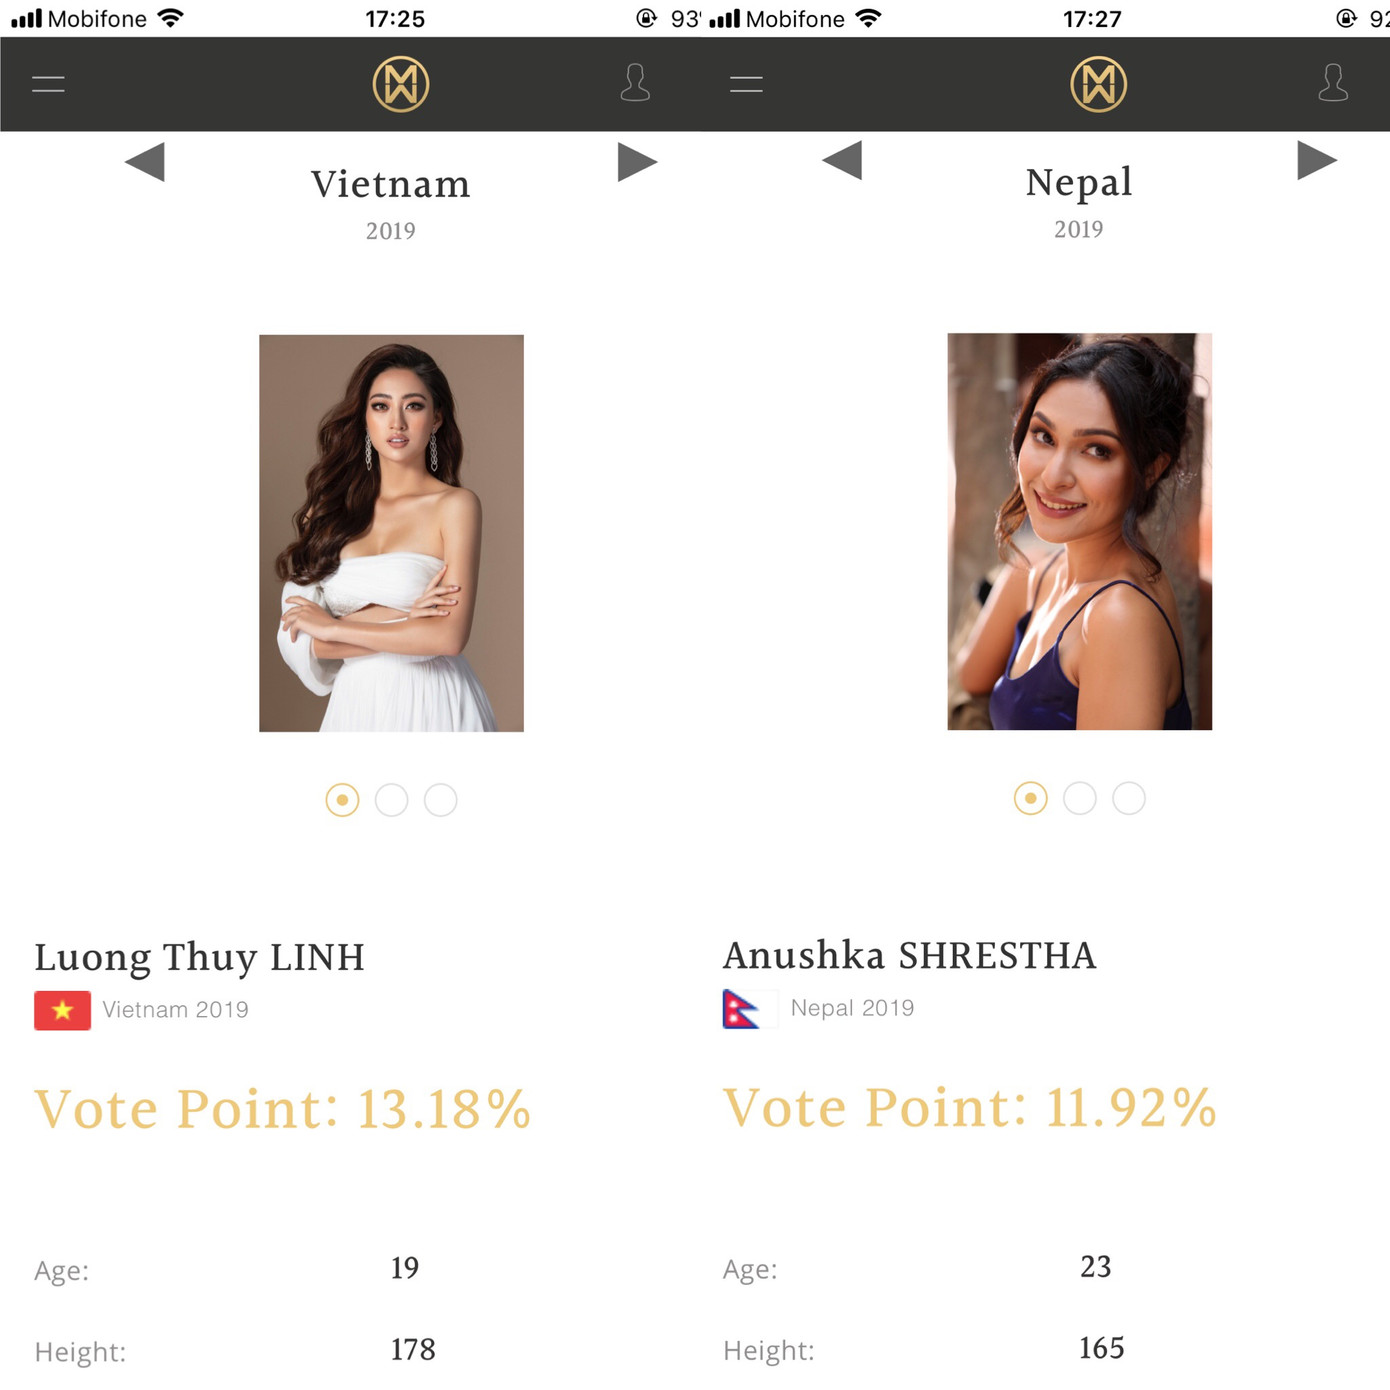The image size is (1390, 1390).
Task: Open hamburger menu on Nepal screen
Action: 746,84
